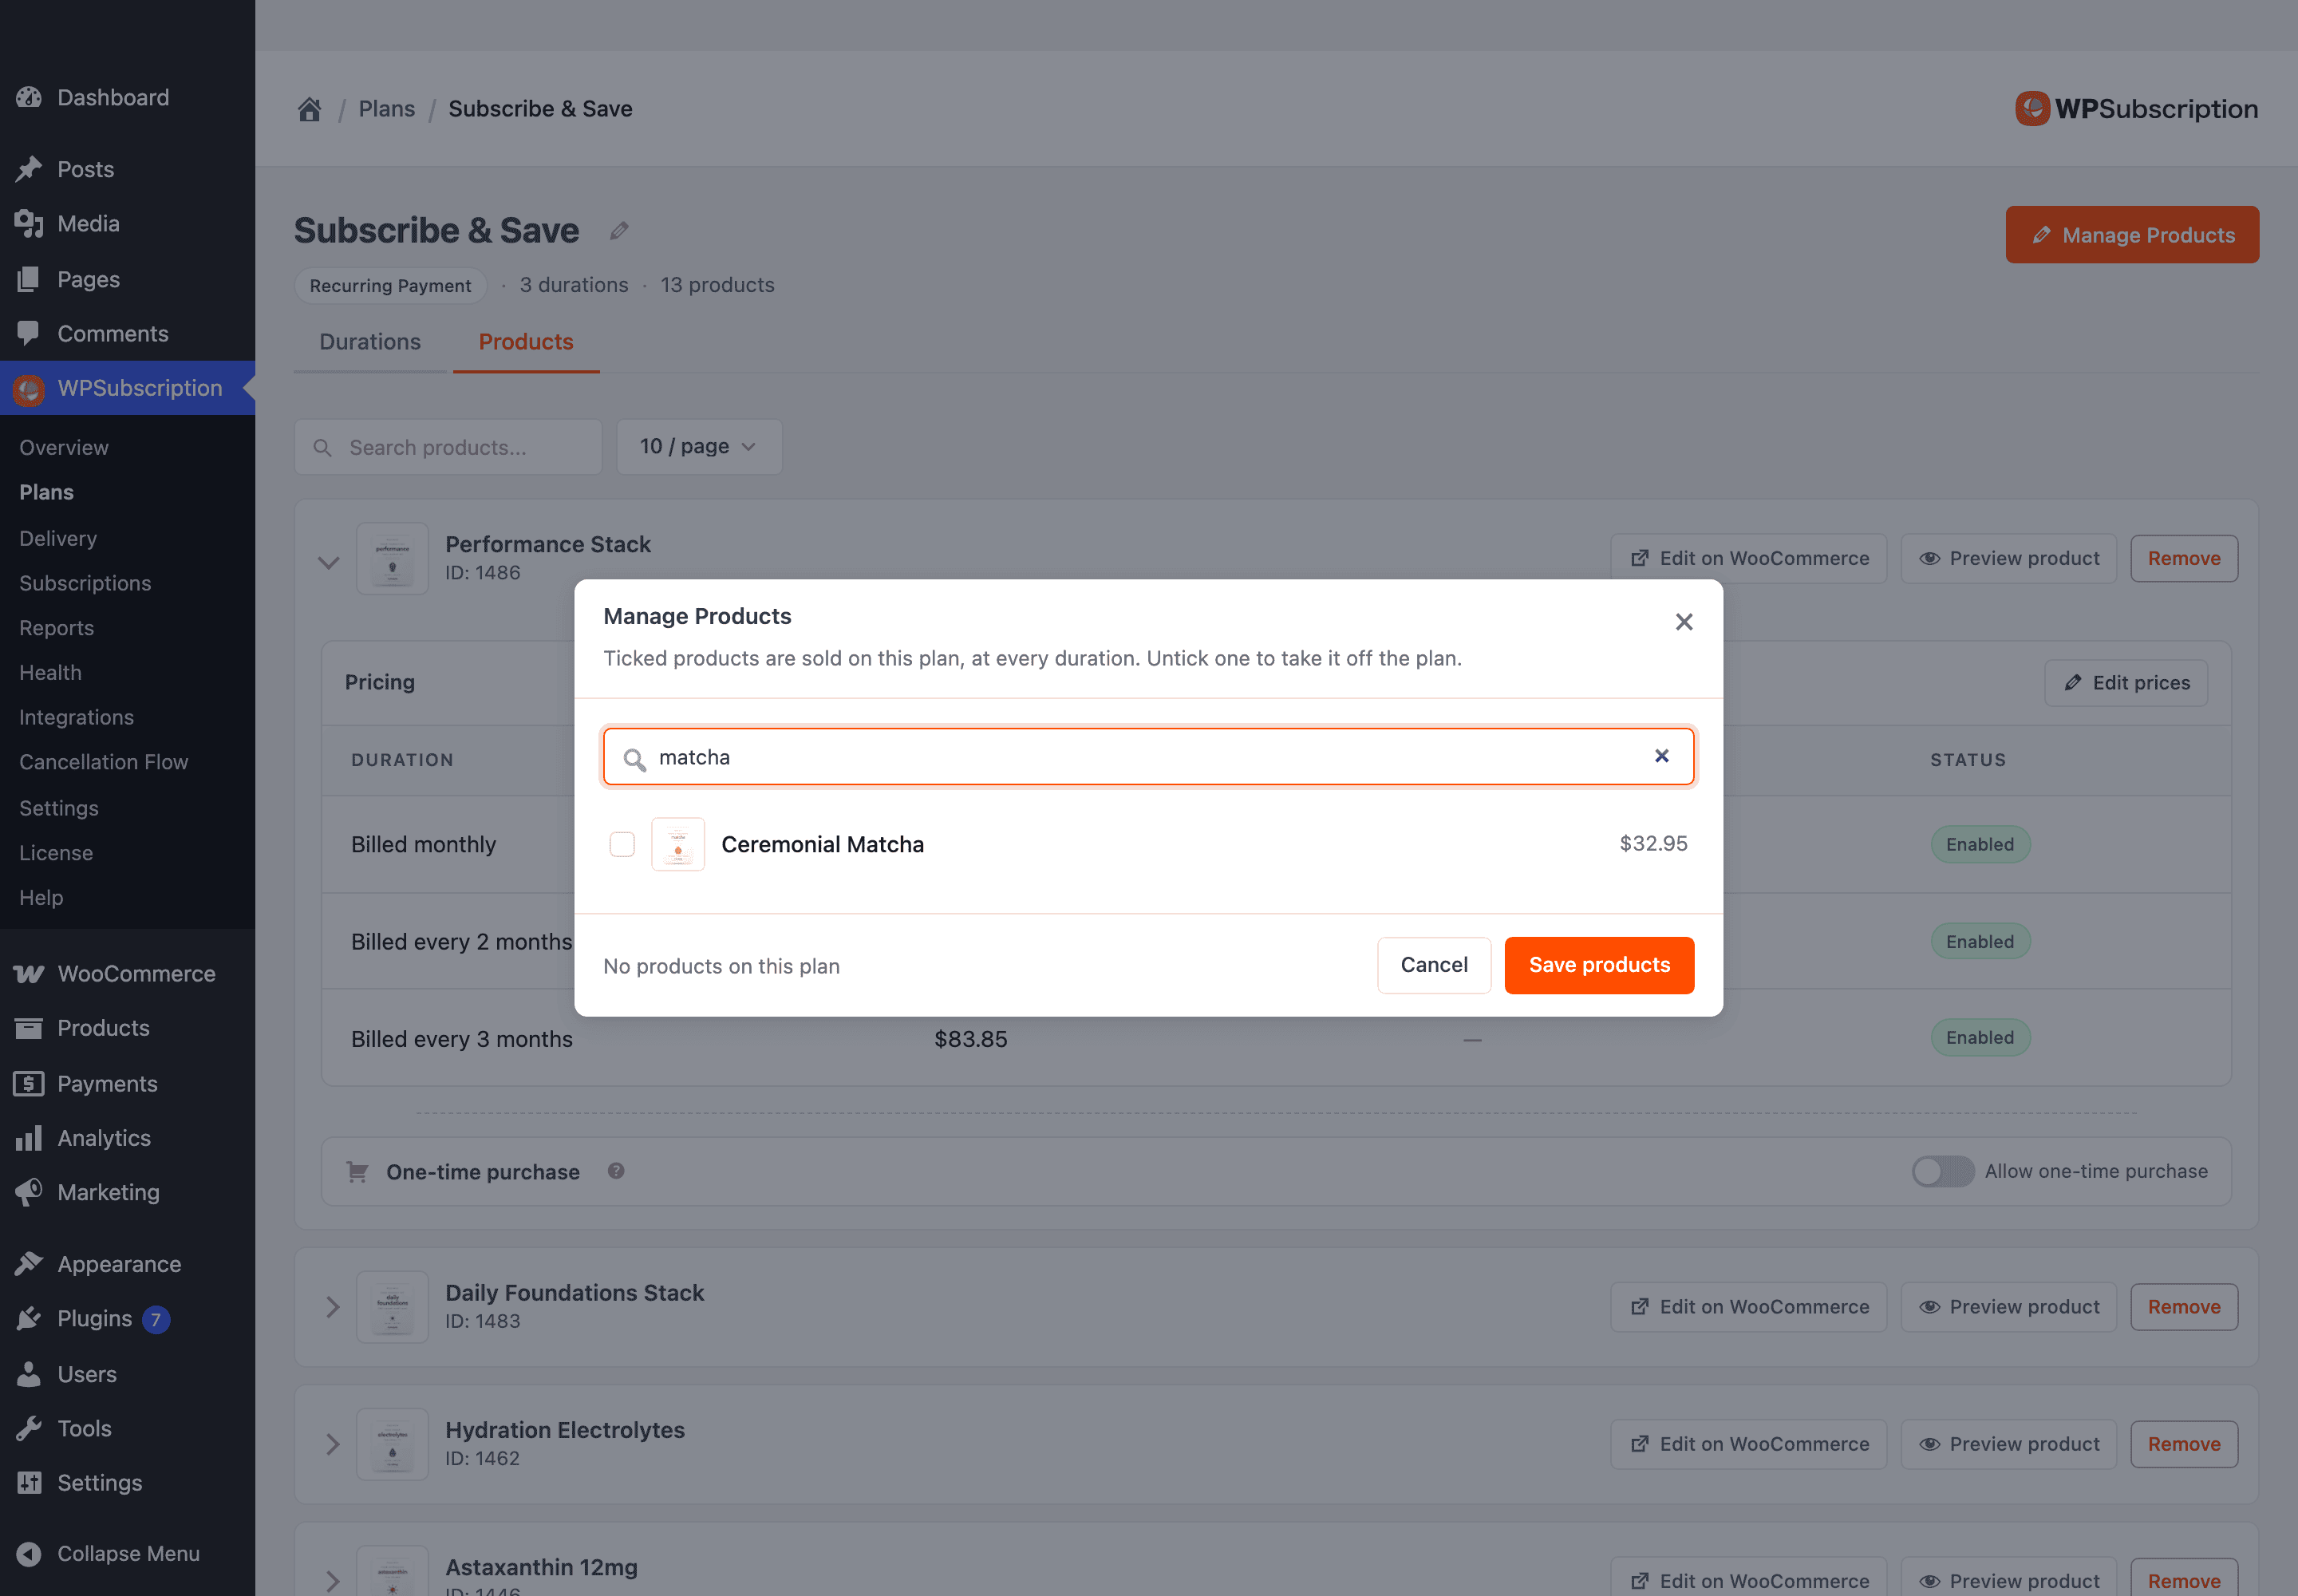Remove Performance Stack from plan

[x=2184, y=558]
